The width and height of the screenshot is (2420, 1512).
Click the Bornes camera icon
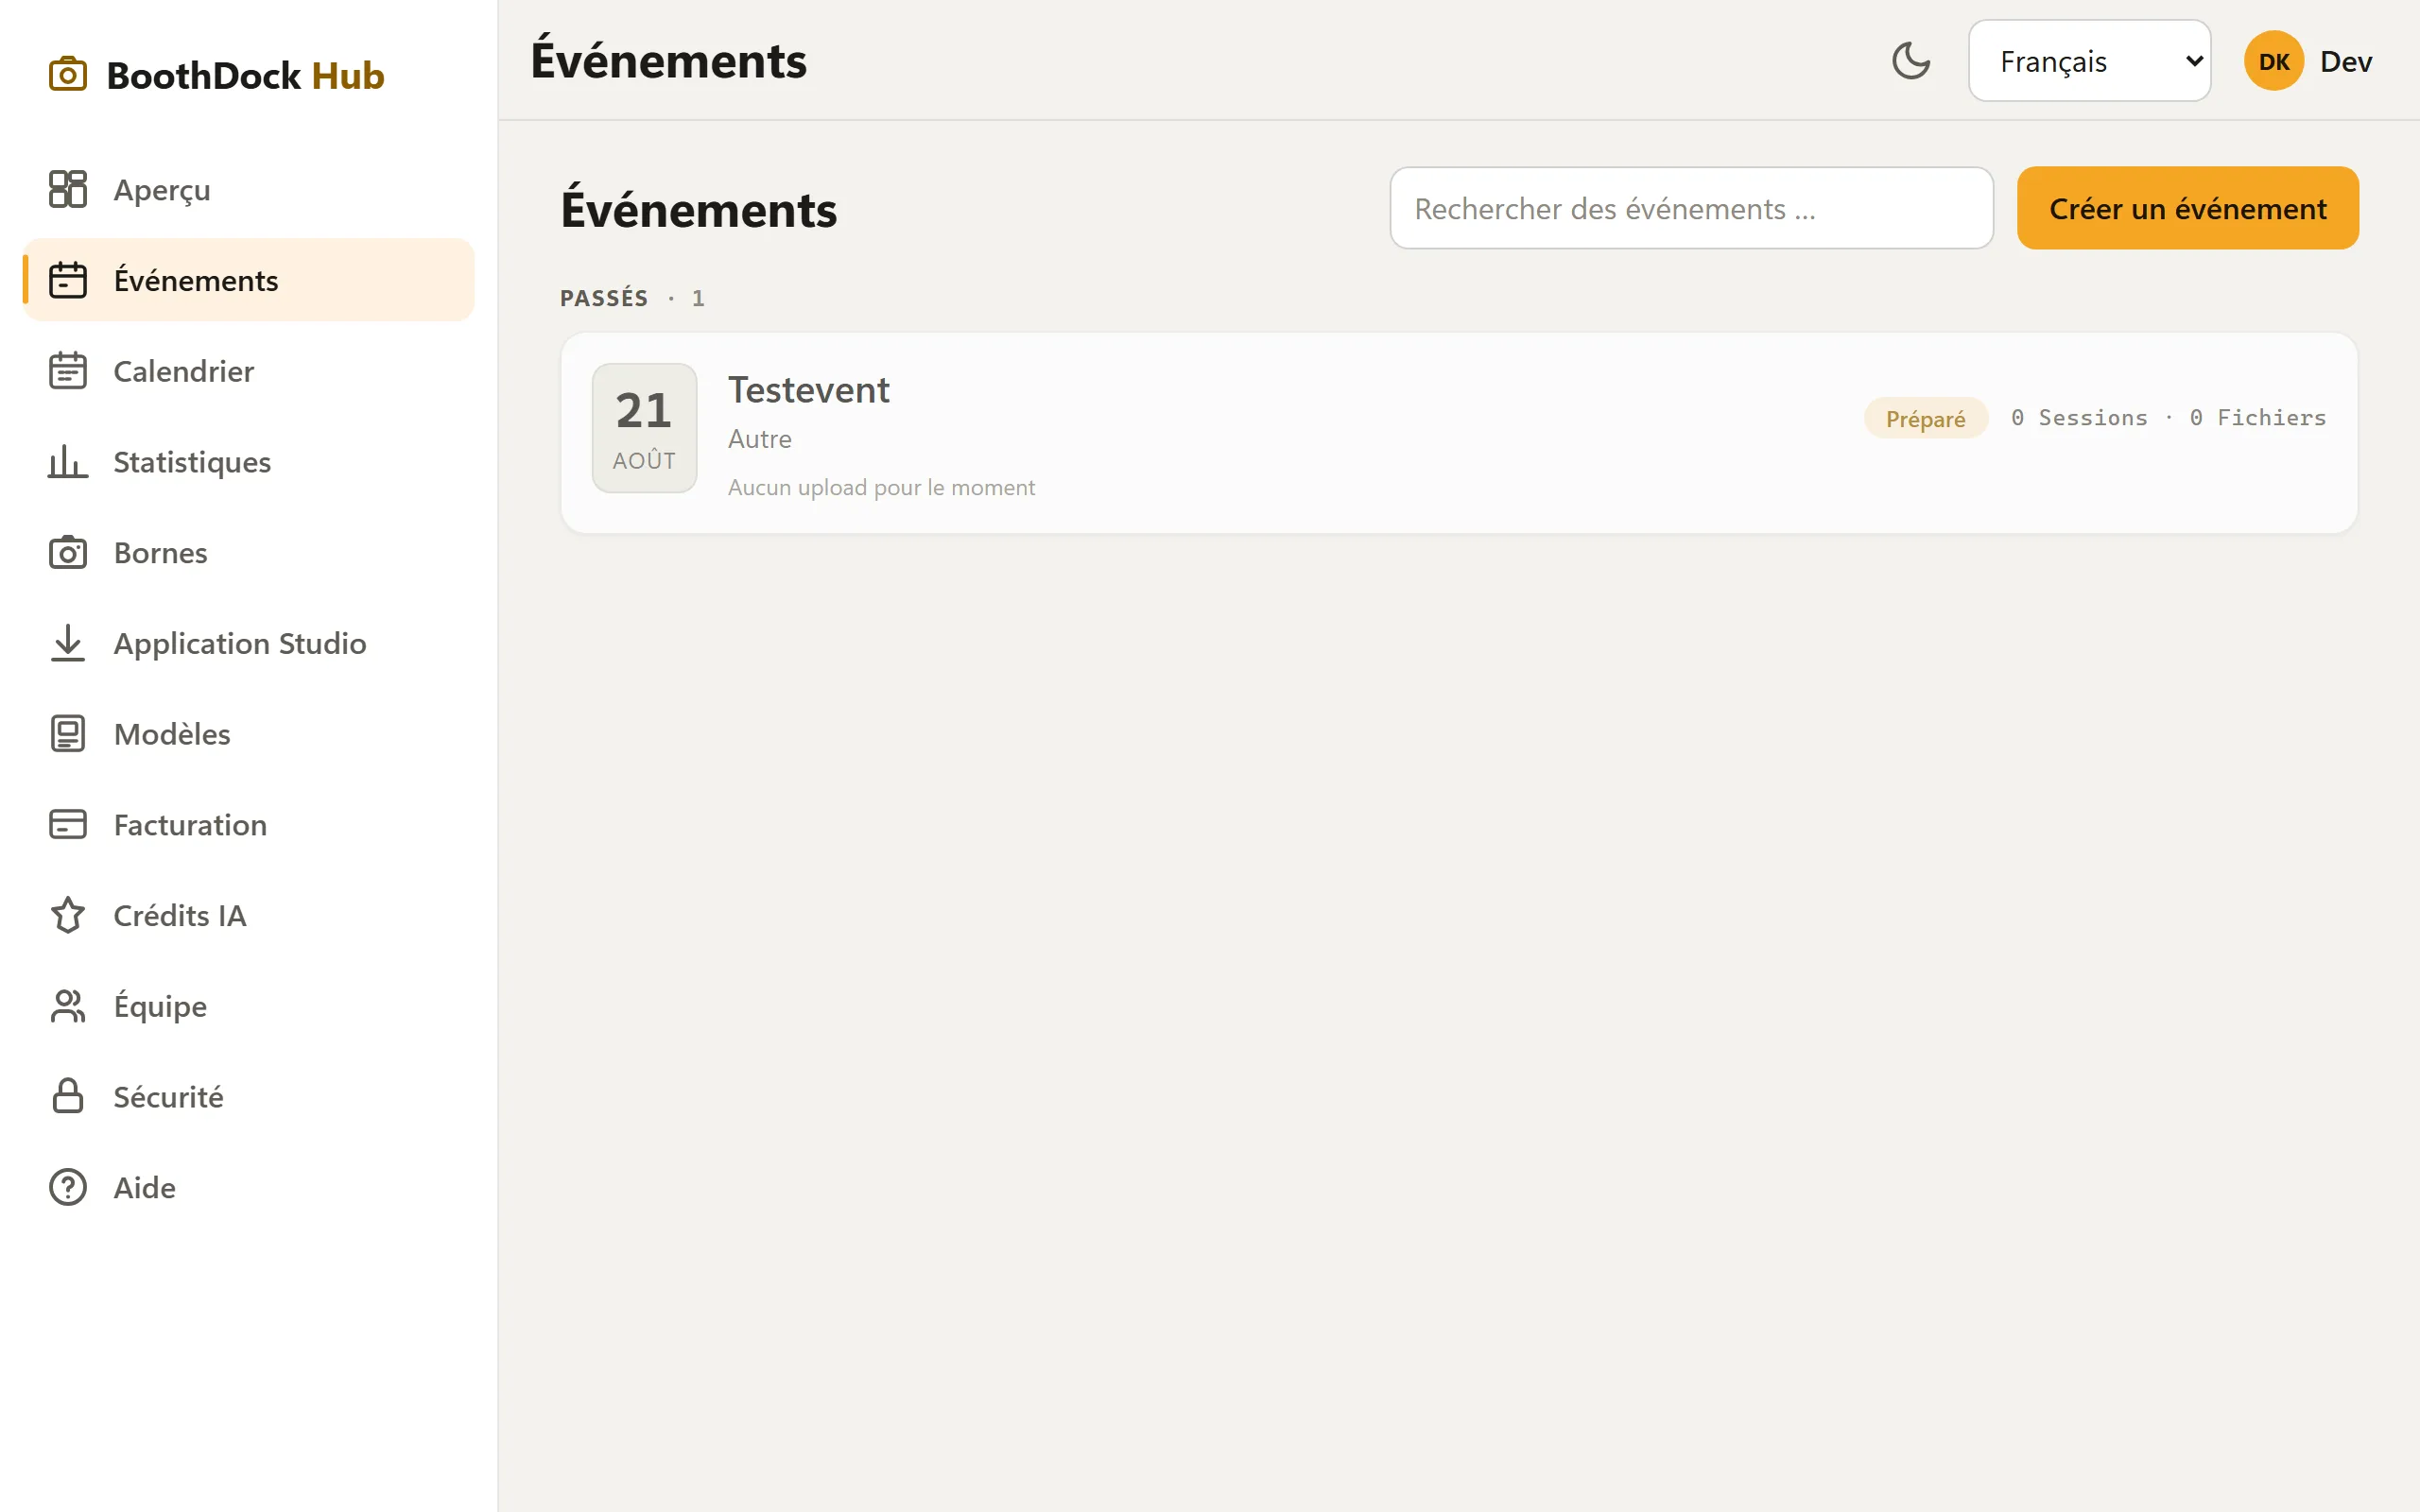click(x=68, y=552)
